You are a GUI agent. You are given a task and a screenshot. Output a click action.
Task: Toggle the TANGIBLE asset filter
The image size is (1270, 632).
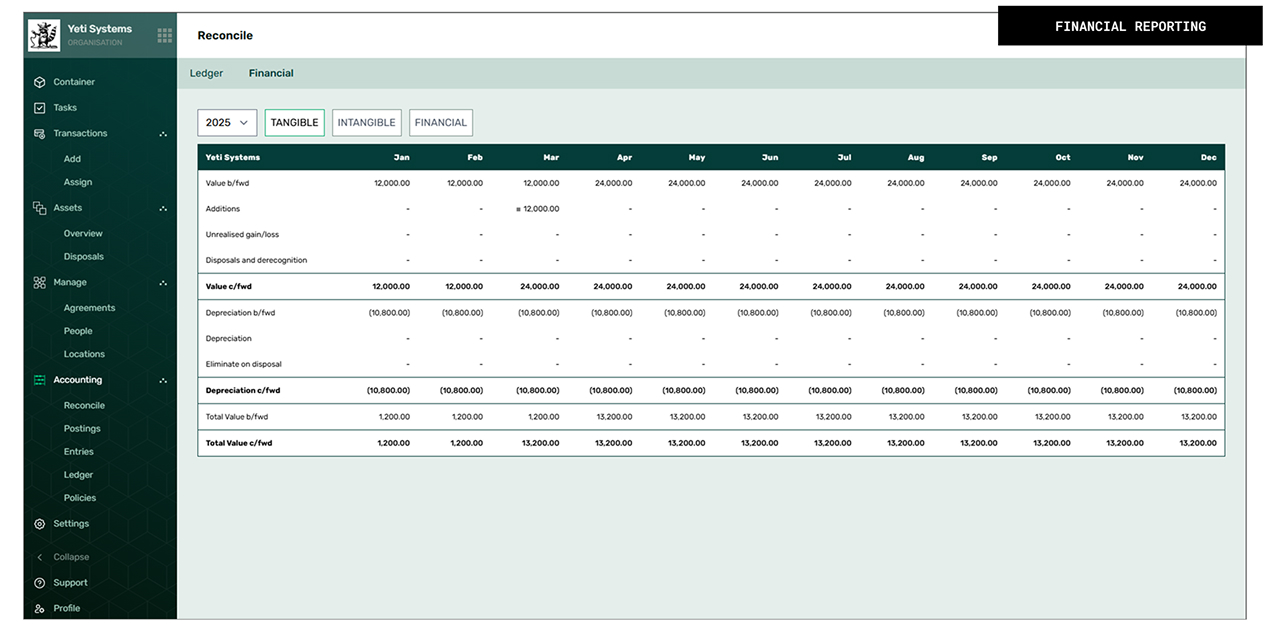tap(294, 121)
